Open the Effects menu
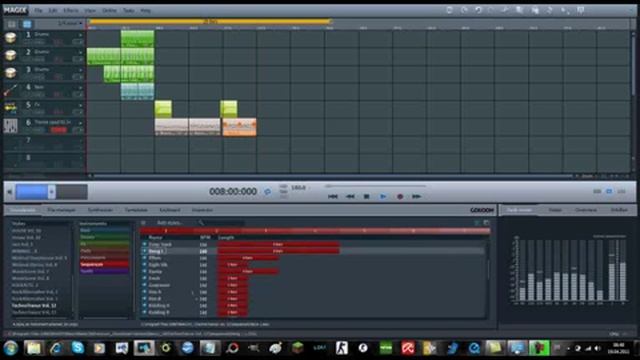The image size is (640, 360). [x=71, y=10]
